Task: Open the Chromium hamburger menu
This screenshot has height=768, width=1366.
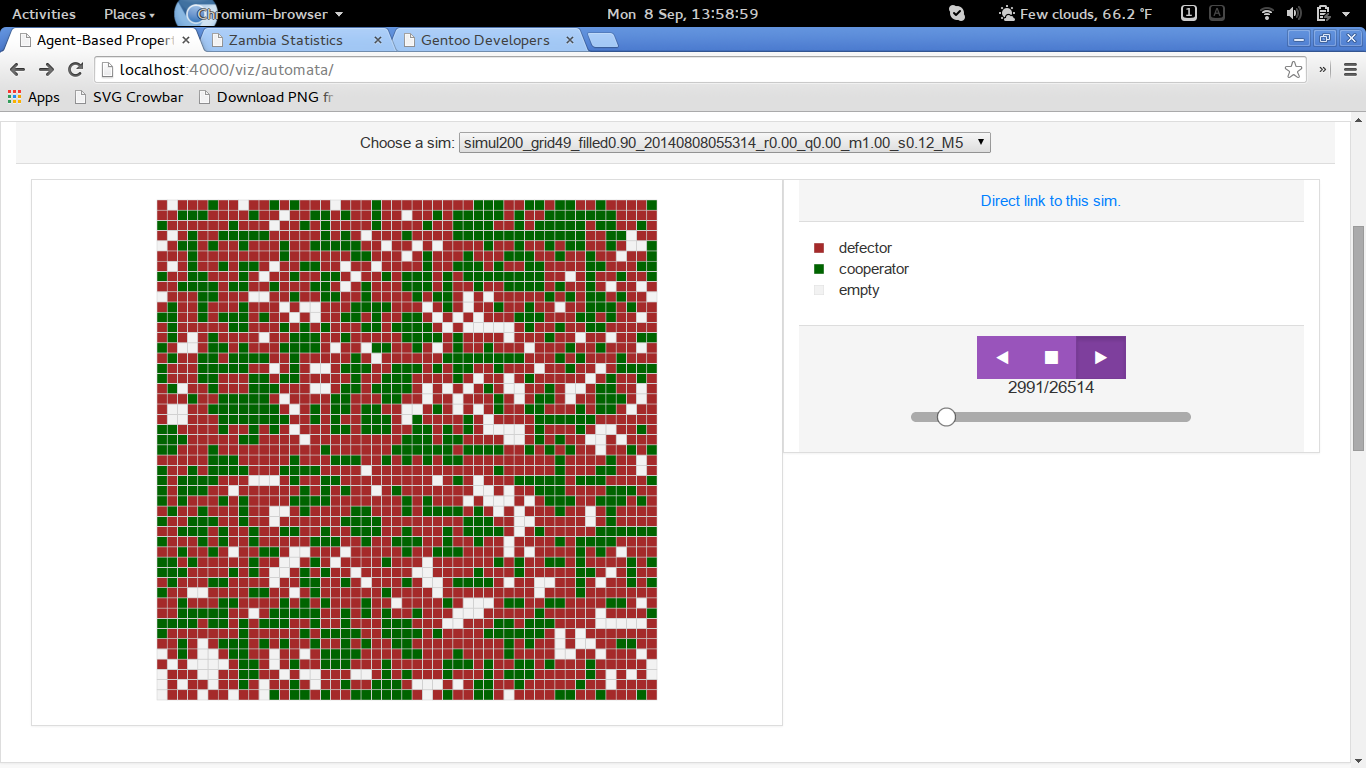Action: coord(1350,69)
